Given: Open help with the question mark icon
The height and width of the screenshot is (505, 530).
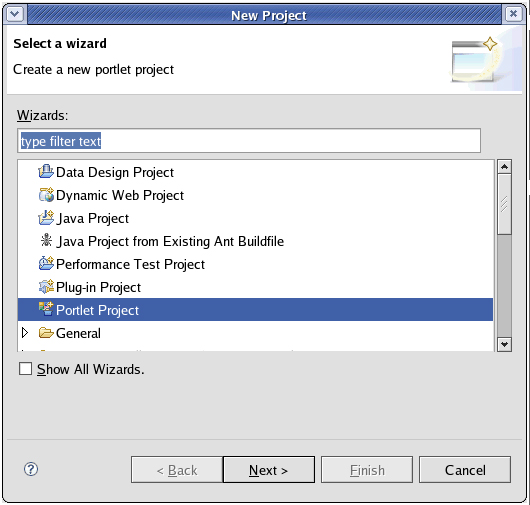Looking at the screenshot, I should tap(31, 469).
